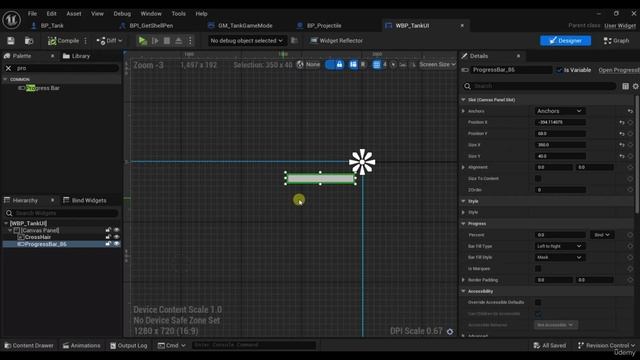Viewport: 640px width, 360px height.
Task: Open the Output Log
Action: tap(129, 346)
